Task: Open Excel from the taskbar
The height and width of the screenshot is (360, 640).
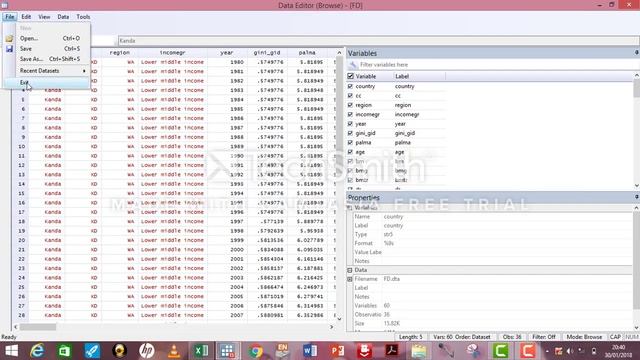Action: point(201,351)
